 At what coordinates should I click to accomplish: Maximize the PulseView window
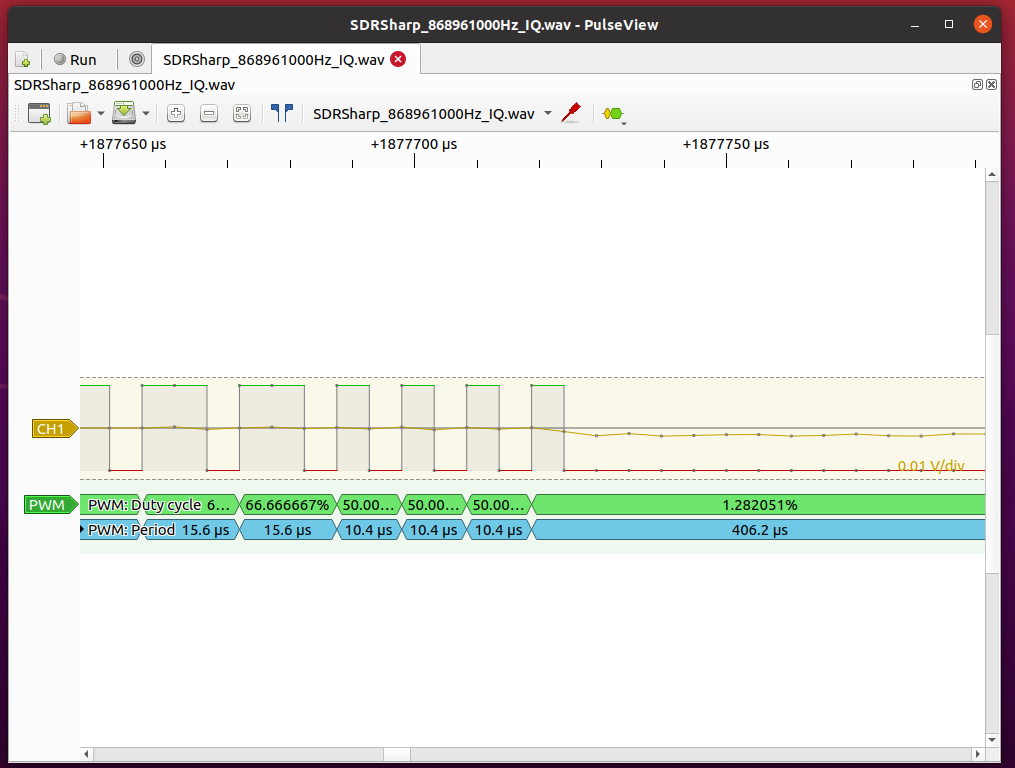click(949, 25)
